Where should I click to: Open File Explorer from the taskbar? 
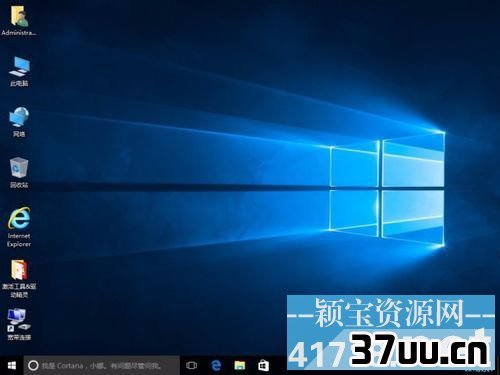(240, 365)
